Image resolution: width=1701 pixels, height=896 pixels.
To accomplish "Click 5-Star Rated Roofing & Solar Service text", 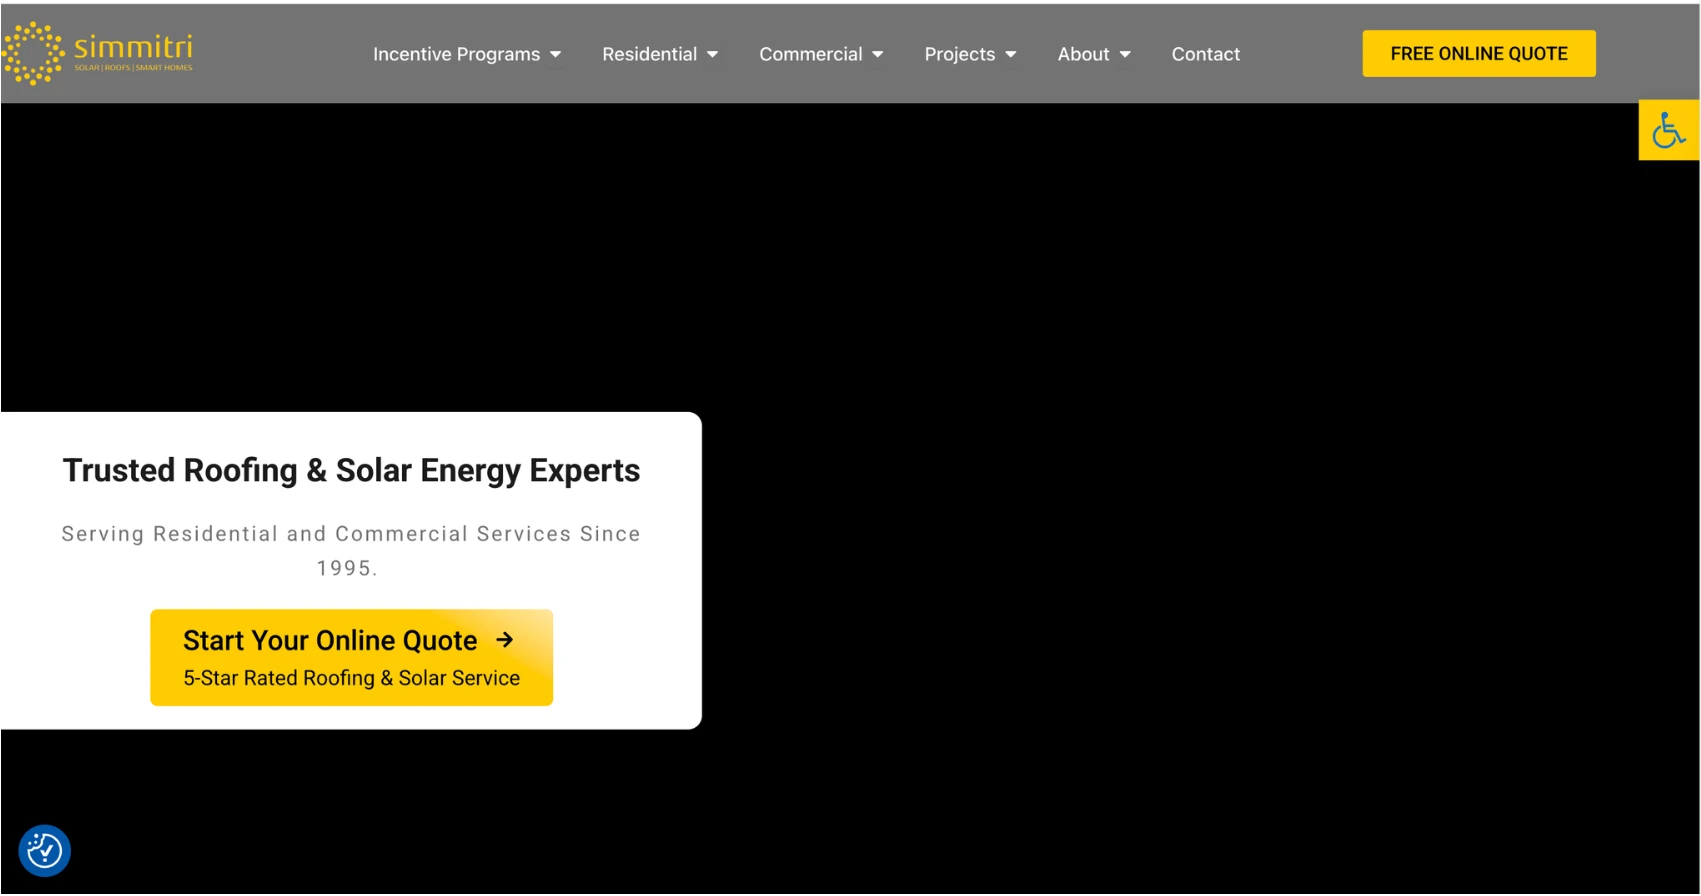I will (x=351, y=678).
